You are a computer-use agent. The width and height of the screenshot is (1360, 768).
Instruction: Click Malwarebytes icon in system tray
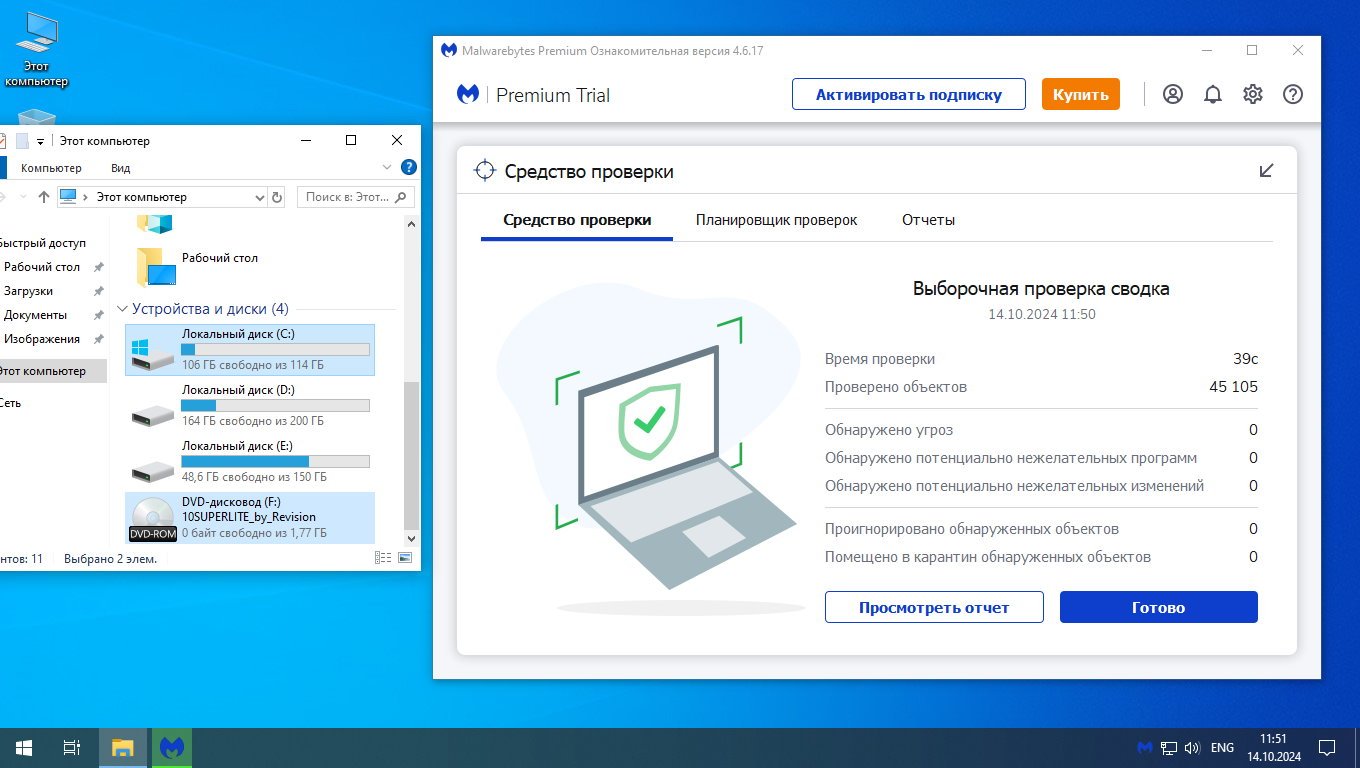1145,747
